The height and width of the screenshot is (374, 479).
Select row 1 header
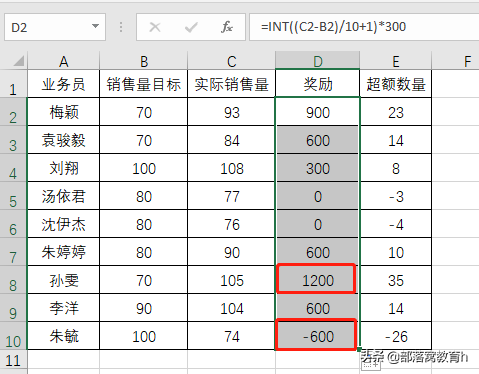13,84
